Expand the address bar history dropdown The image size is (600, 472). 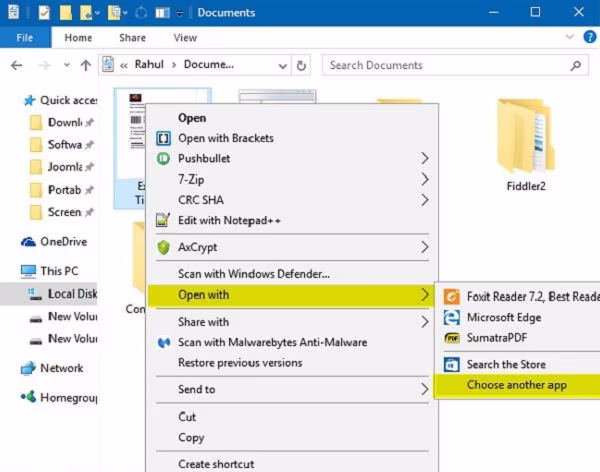pyautogui.click(x=283, y=66)
